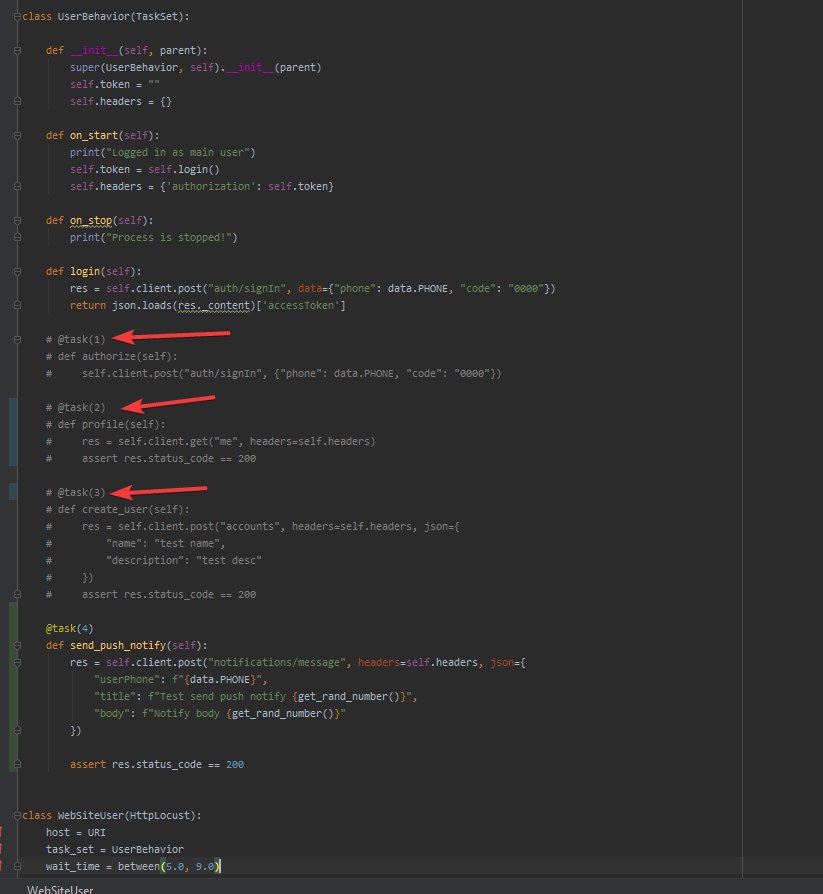Collapse the def on_start method fold
Screen dimensions: 823x894
[17, 136]
